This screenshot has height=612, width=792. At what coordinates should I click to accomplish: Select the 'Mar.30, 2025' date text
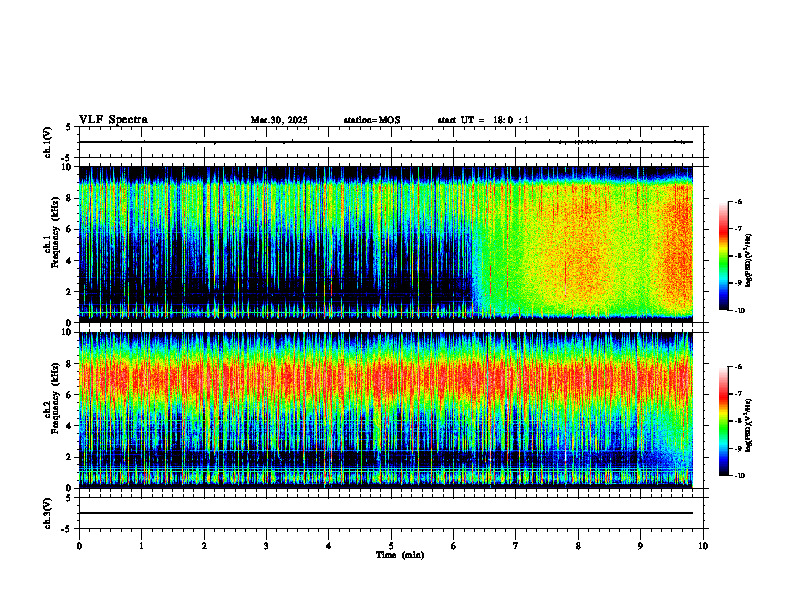click(279, 120)
